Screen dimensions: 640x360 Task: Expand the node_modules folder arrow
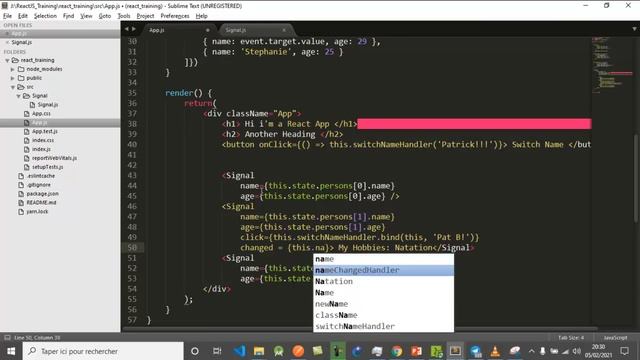coord(13,69)
